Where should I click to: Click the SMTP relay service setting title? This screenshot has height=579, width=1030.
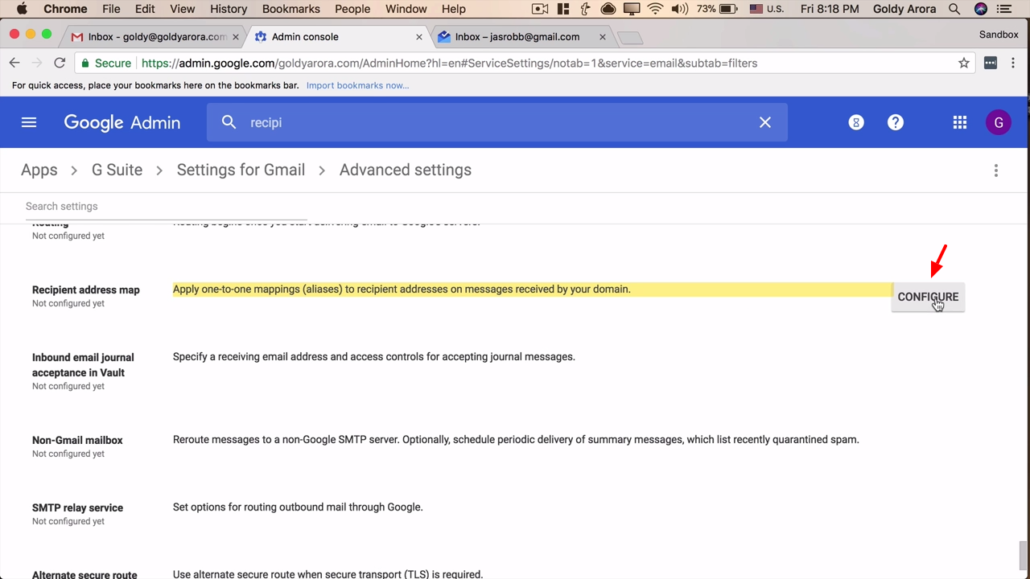[78, 508]
